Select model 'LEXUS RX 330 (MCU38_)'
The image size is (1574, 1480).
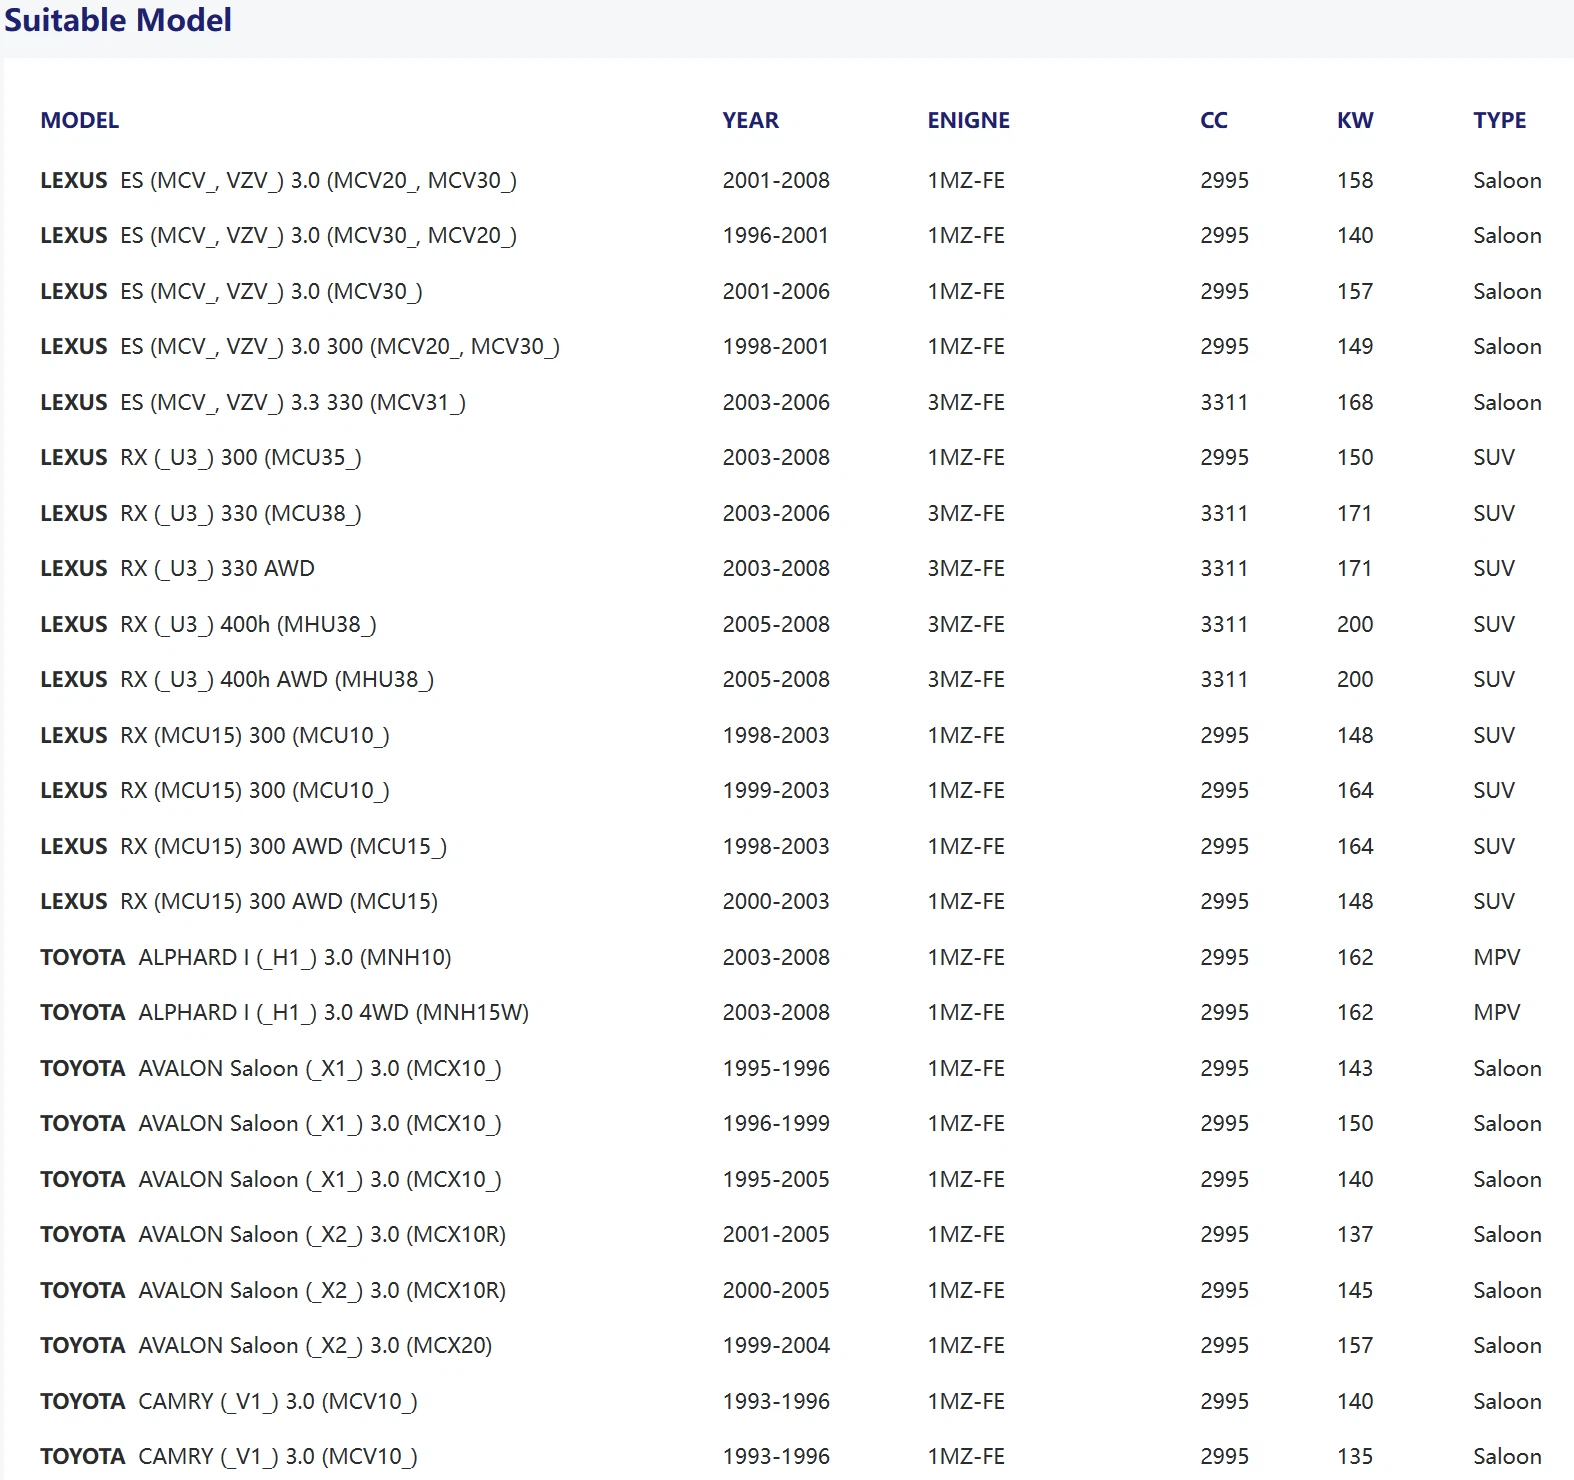point(201,514)
